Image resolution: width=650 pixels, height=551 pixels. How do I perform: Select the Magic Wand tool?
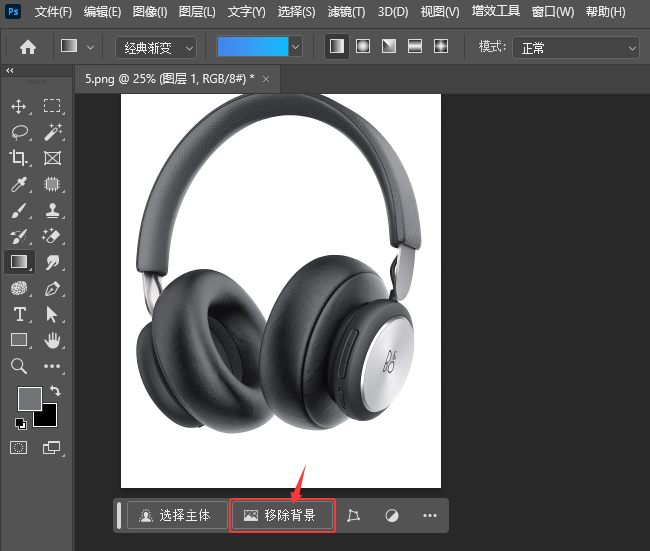[x=53, y=132]
